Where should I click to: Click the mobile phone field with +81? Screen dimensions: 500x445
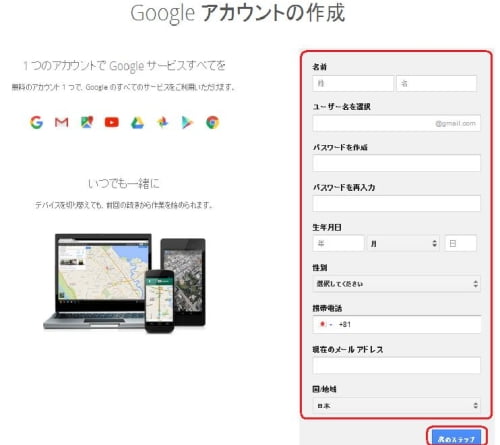396,324
